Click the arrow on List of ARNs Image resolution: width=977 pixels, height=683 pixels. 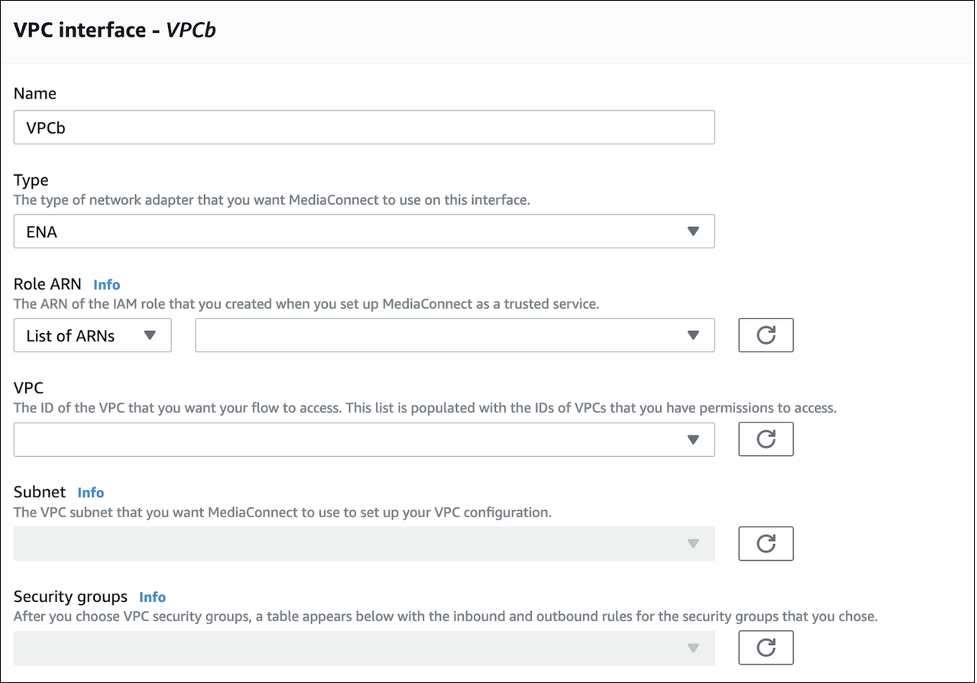click(x=150, y=335)
